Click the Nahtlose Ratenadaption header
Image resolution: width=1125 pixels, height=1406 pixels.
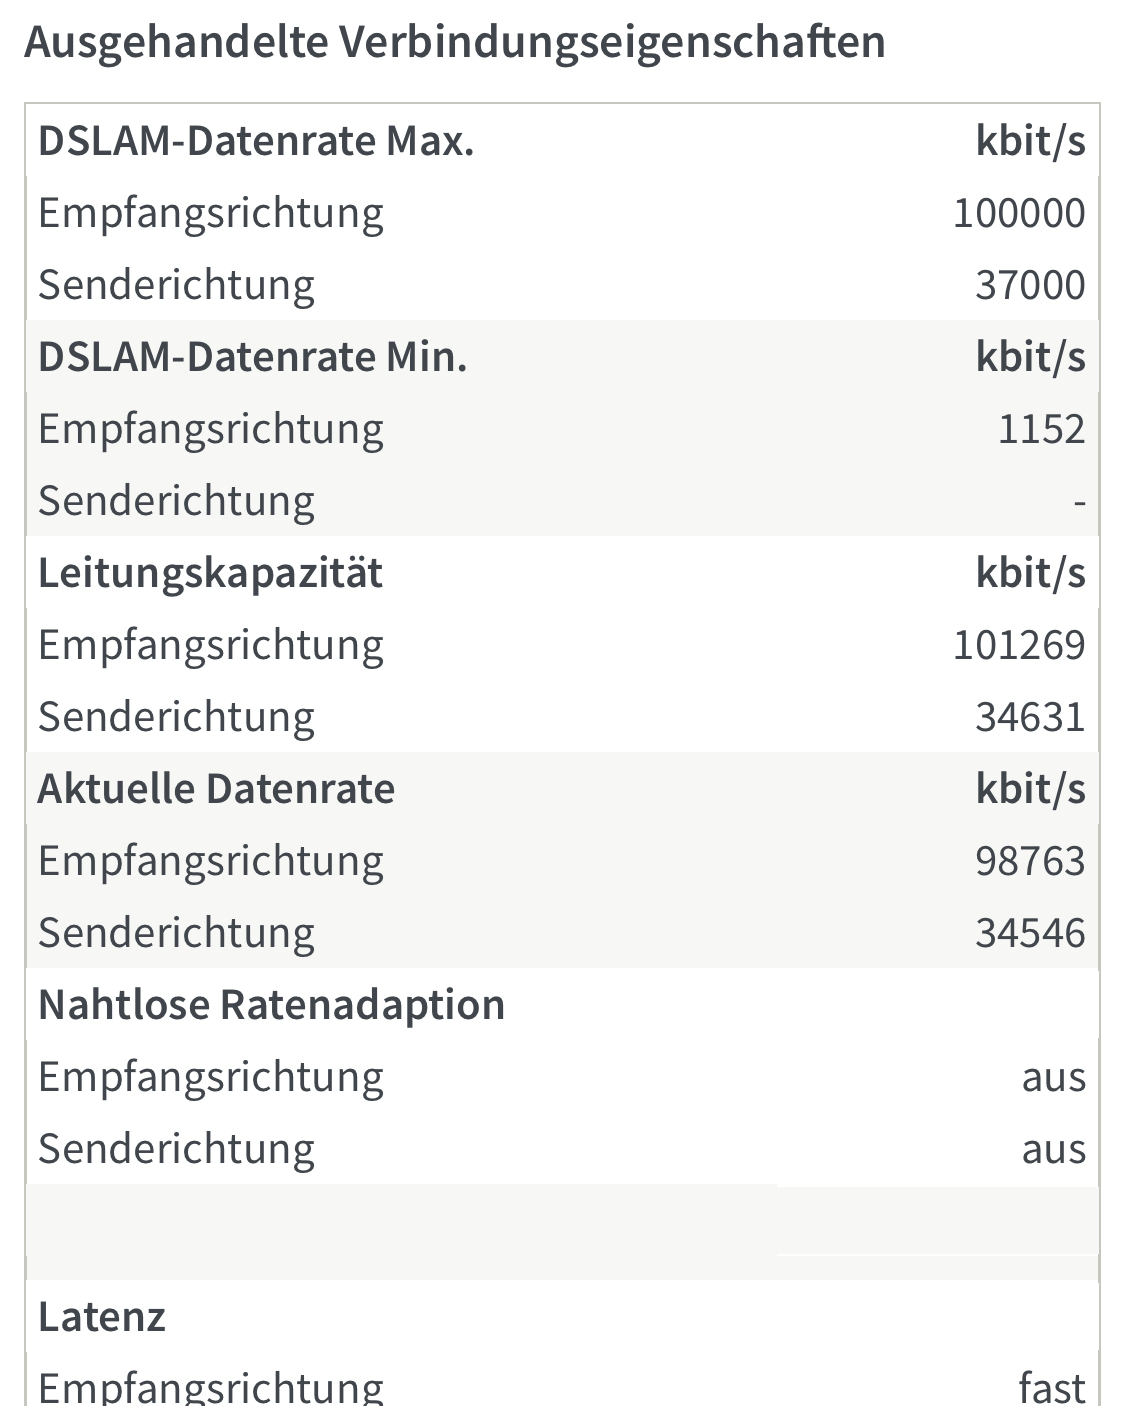(271, 1005)
